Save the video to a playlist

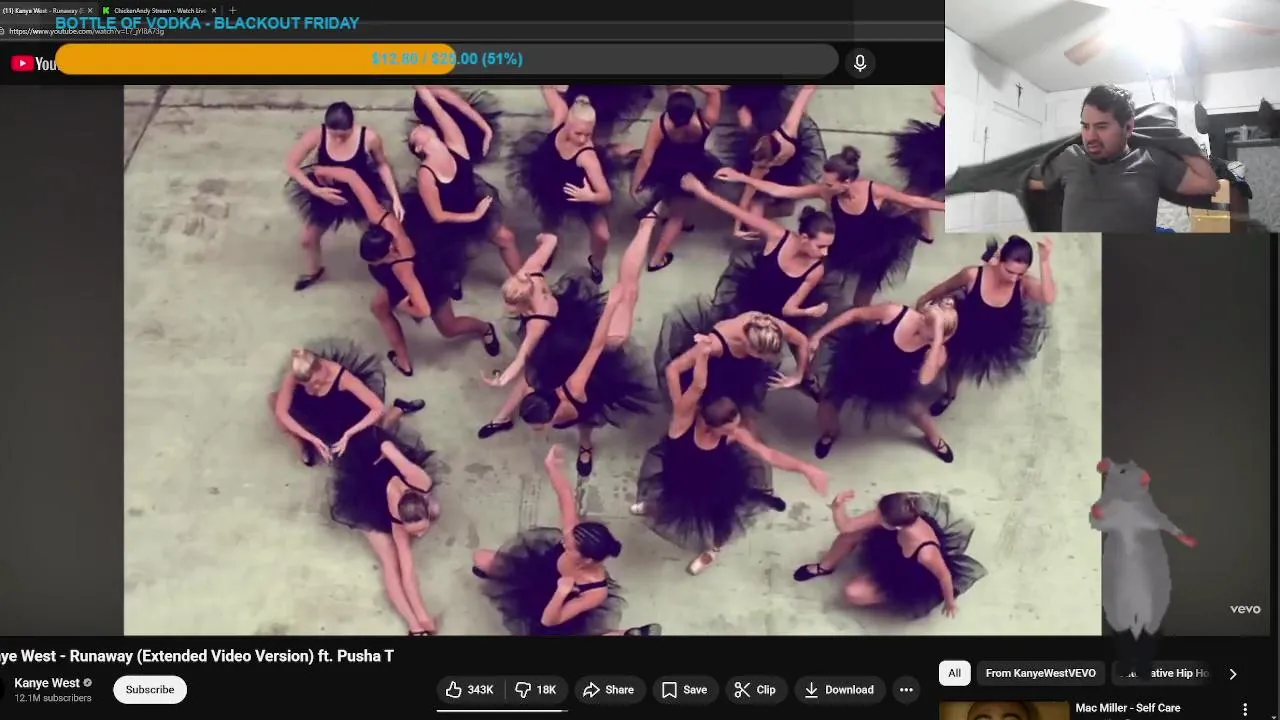[684, 690]
